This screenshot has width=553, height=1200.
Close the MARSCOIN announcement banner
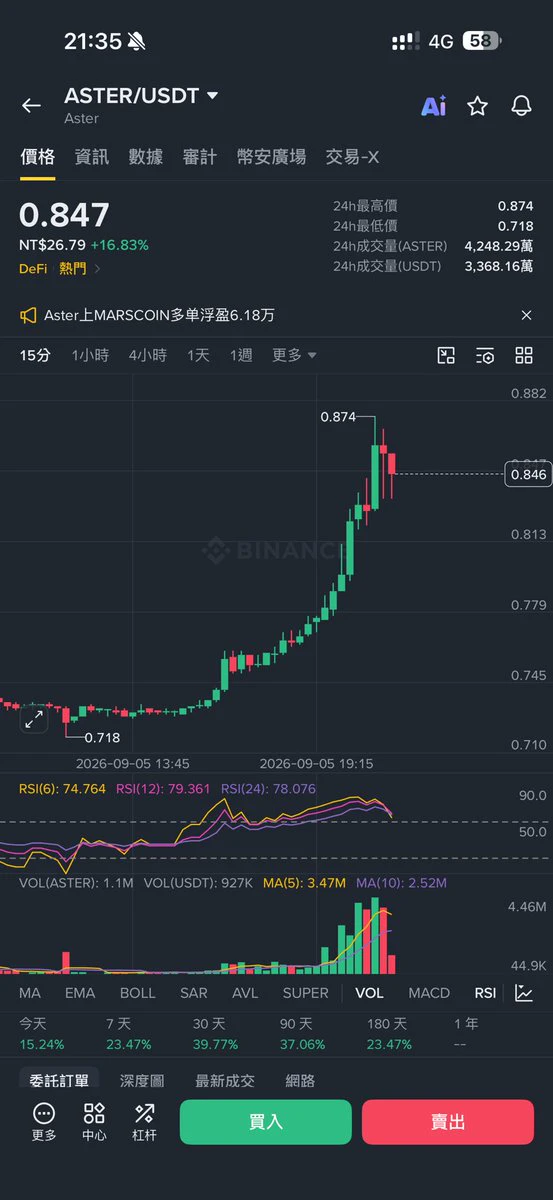click(527, 315)
